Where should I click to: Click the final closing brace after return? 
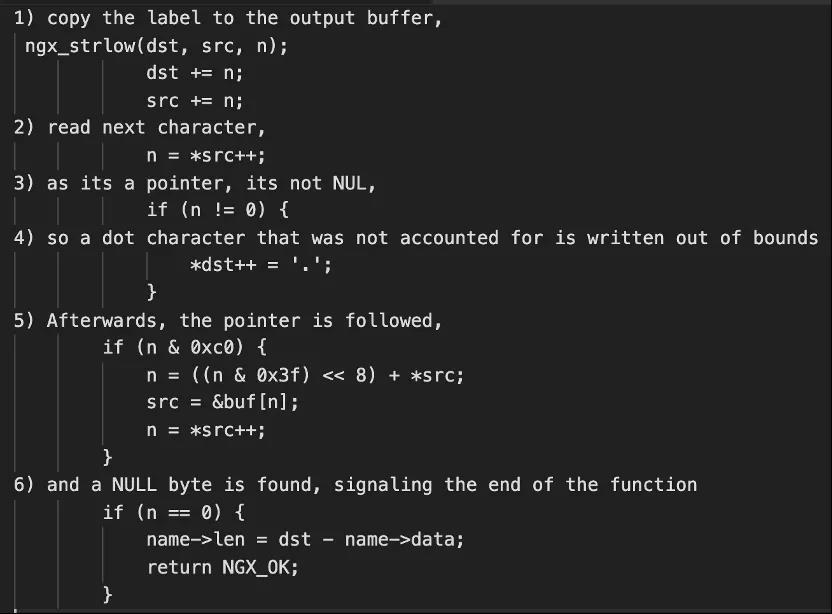pos(108,594)
